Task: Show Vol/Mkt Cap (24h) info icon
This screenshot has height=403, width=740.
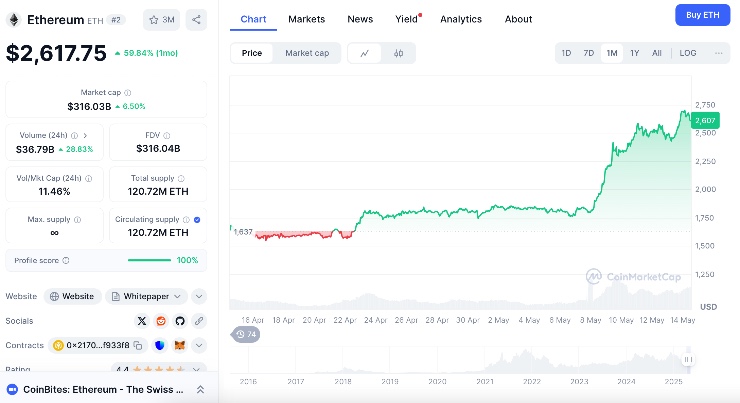Action: pyautogui.click(x=88, y=178)
